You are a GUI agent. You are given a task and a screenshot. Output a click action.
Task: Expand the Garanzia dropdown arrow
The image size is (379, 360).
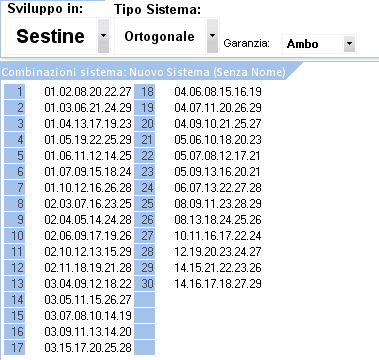click(x=349, y=44)
